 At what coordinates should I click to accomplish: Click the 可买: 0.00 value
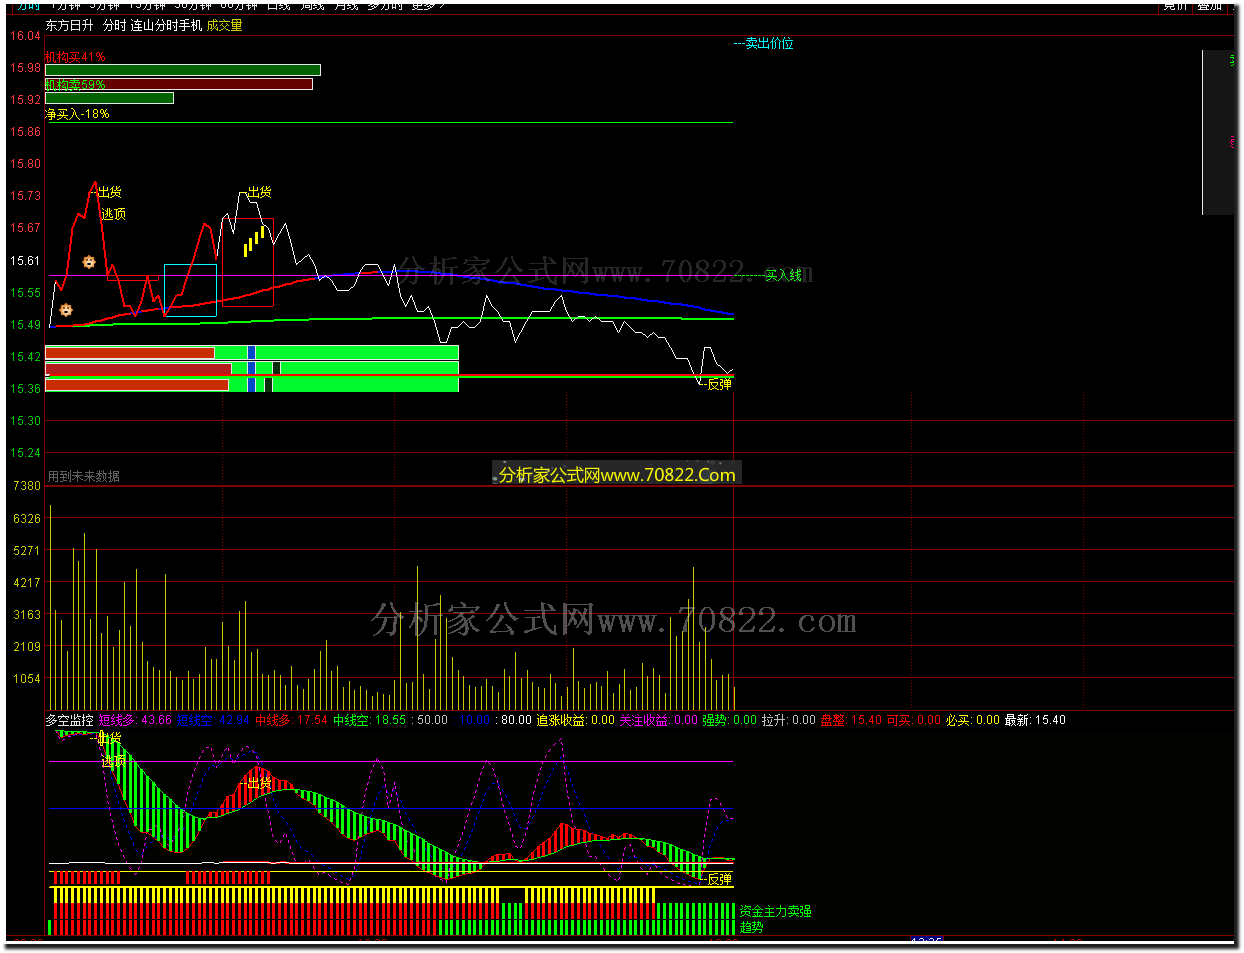click(x=914, y=720)
